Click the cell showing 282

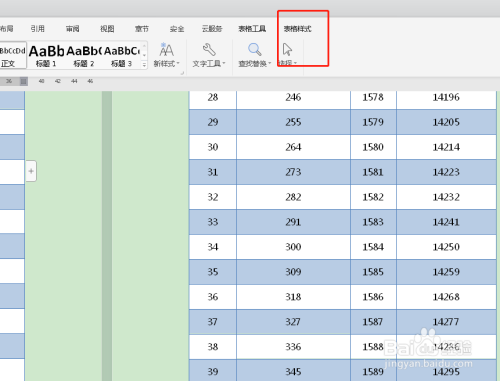293,197
